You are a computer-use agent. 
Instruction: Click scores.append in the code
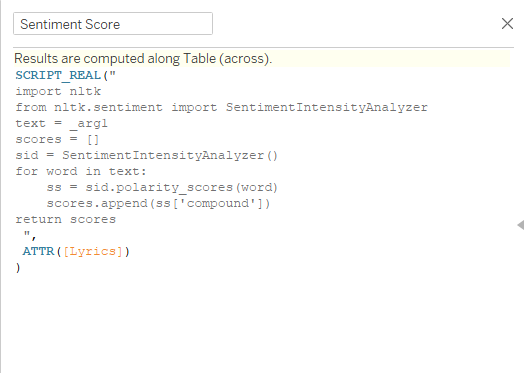(97, 204)
